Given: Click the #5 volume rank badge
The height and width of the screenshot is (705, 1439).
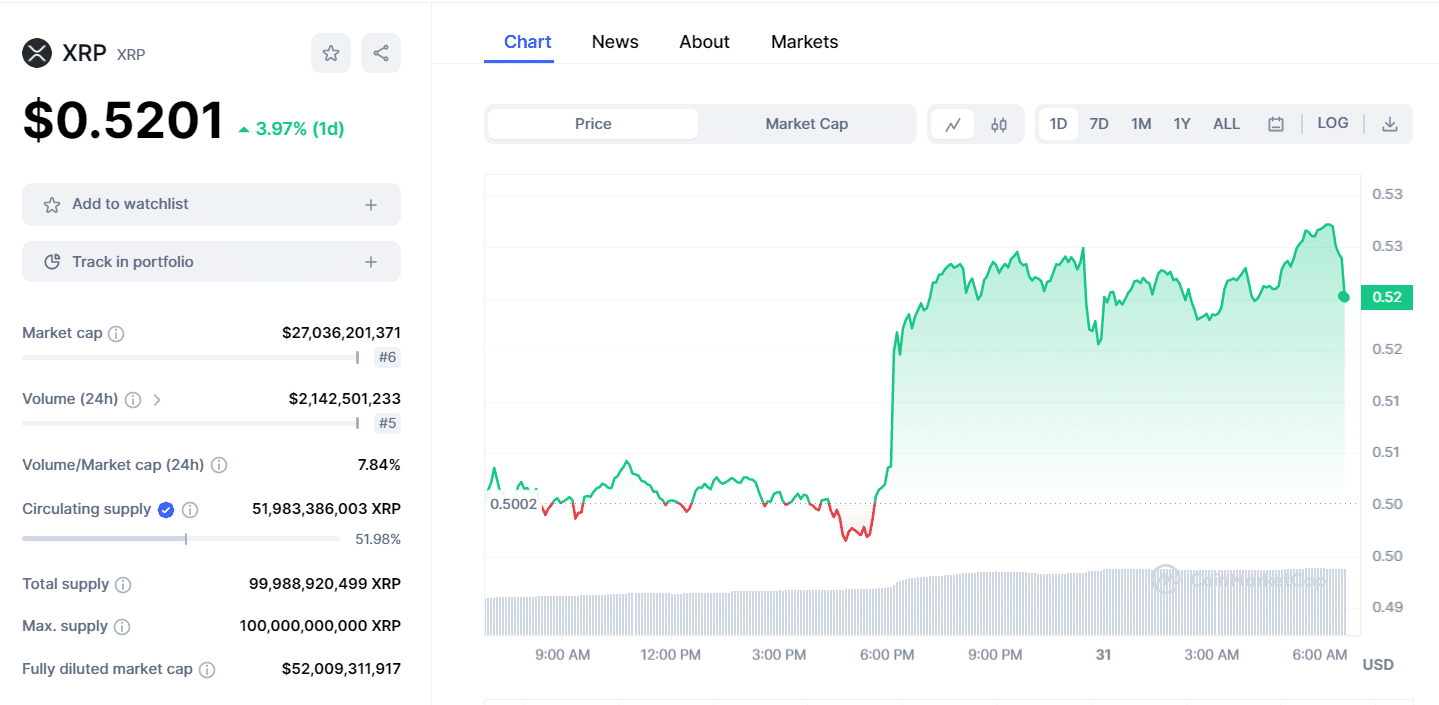Looking at the screenshot, I should [x=387, y=423].
